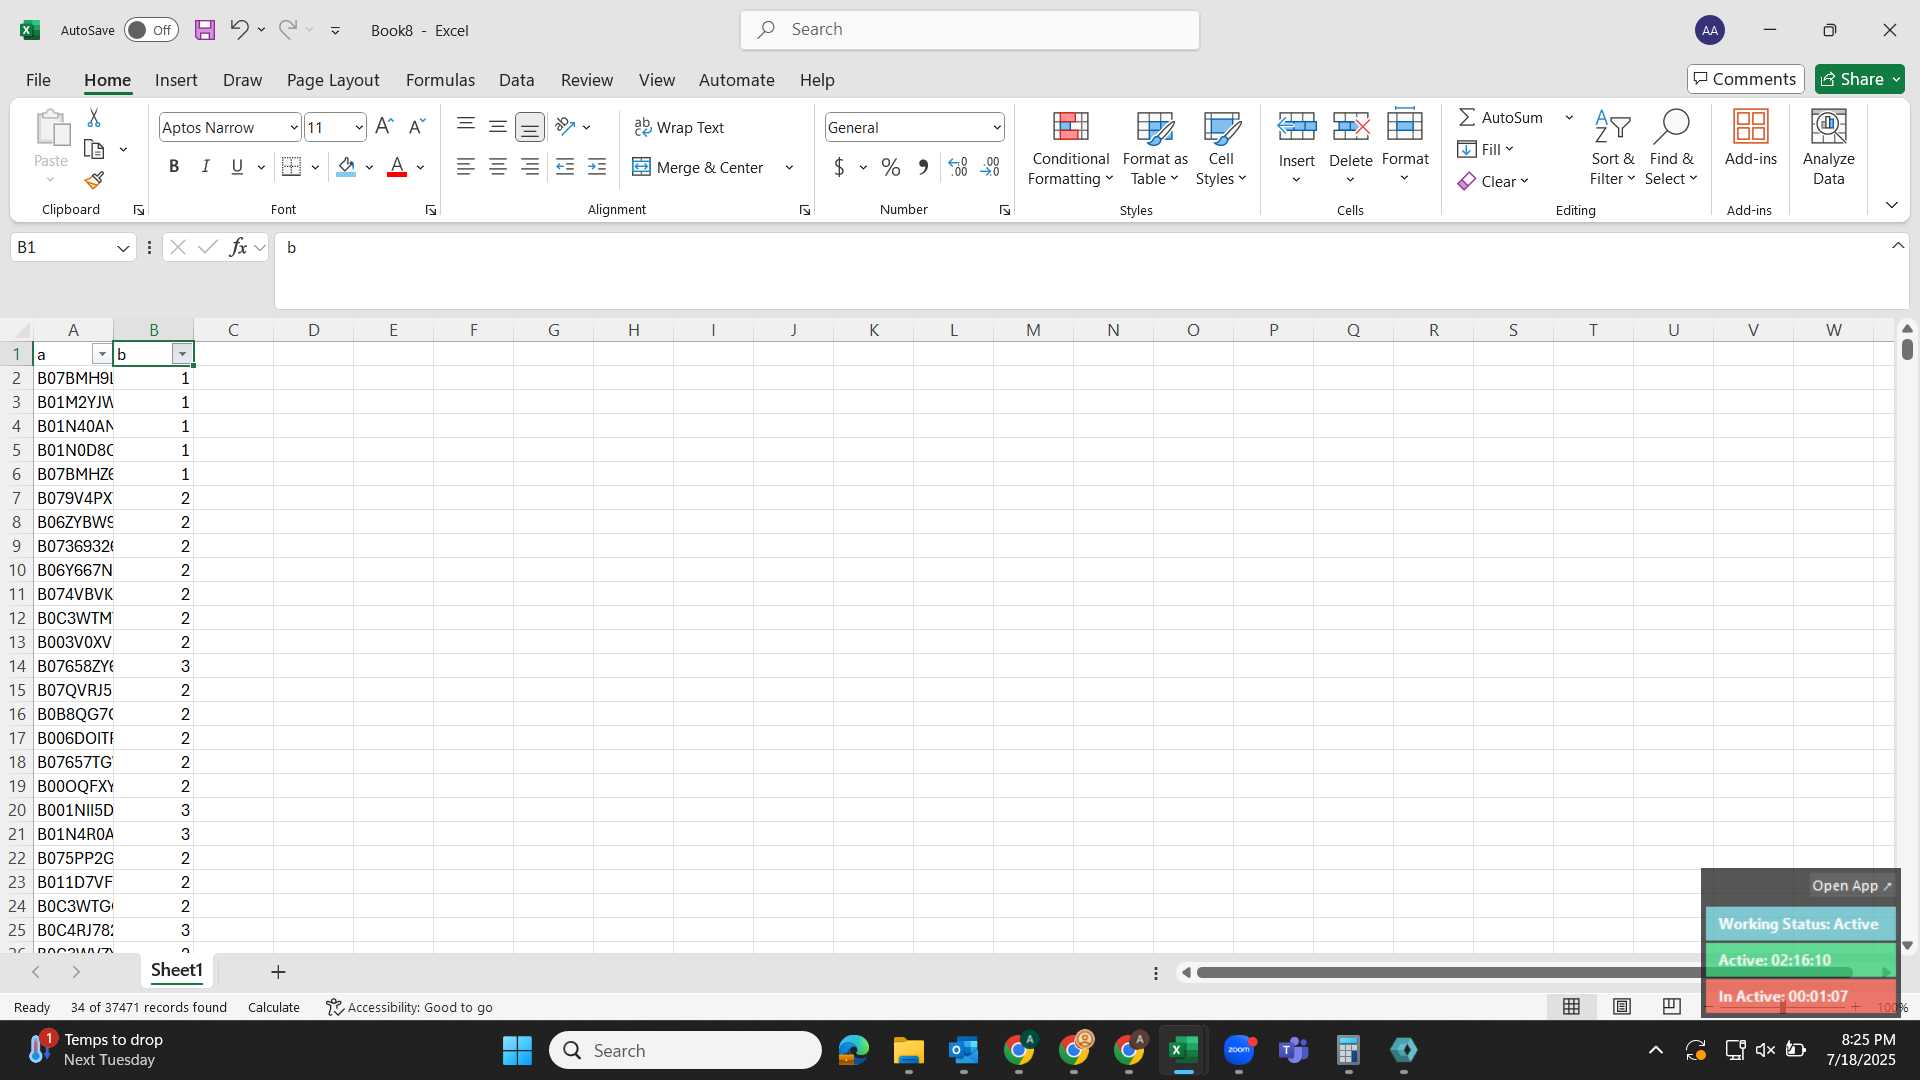The height and width of the screenshot is (1080, 1920).
Task: Click the Top Align icon
Action: point(466,126)
